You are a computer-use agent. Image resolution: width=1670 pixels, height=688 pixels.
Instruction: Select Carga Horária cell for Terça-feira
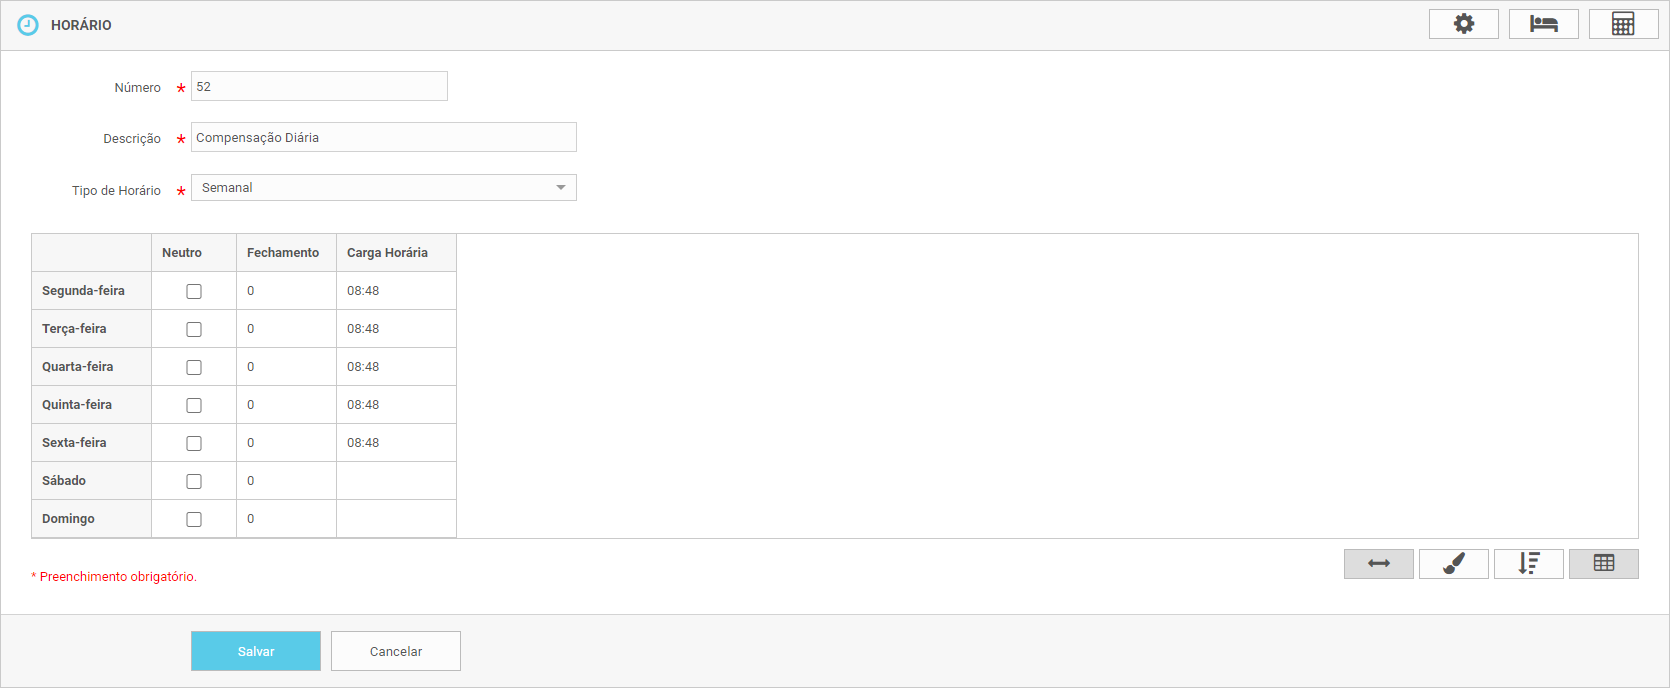395,329
